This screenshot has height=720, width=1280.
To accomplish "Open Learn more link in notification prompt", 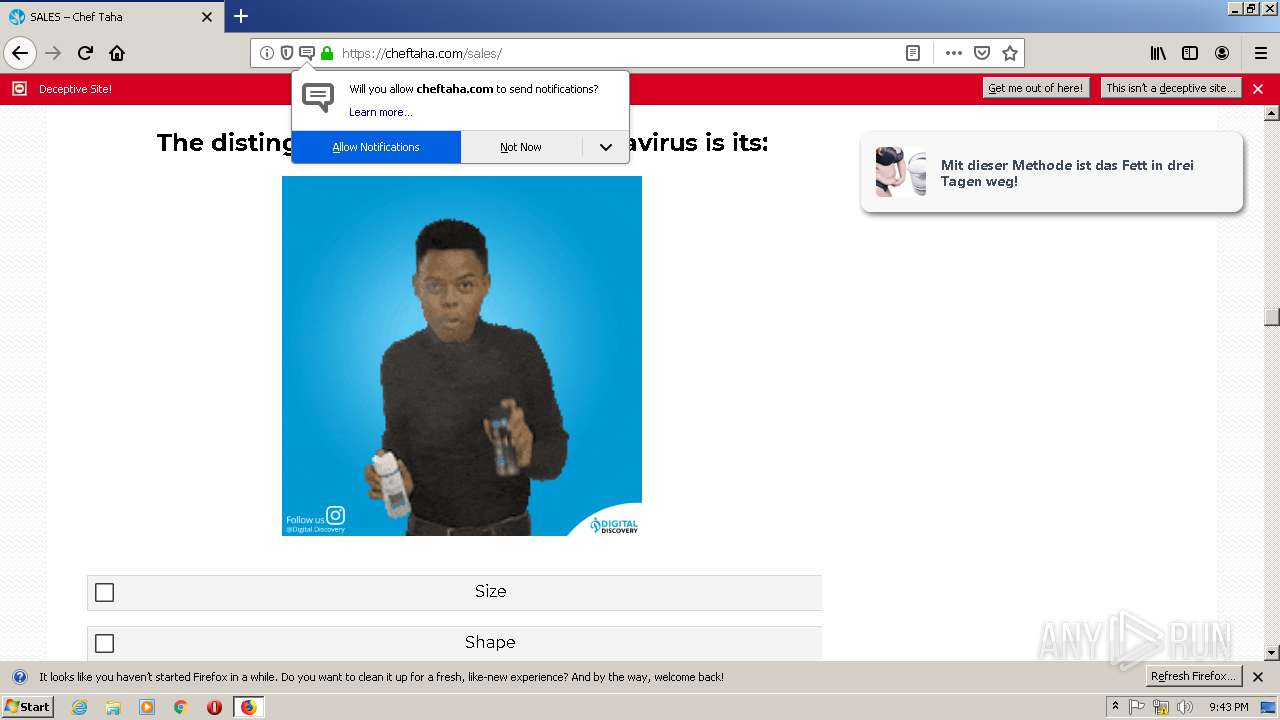I will coord(380,112).
